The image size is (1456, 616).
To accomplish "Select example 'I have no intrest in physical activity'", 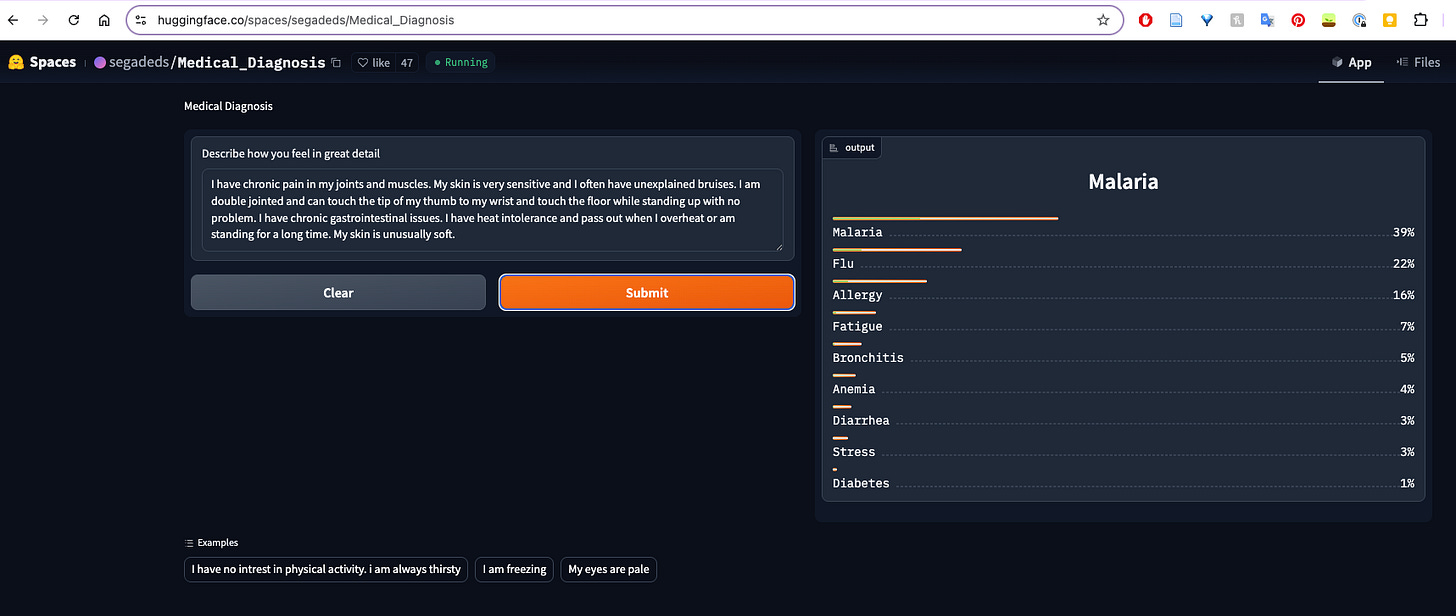I will (327, 569).
